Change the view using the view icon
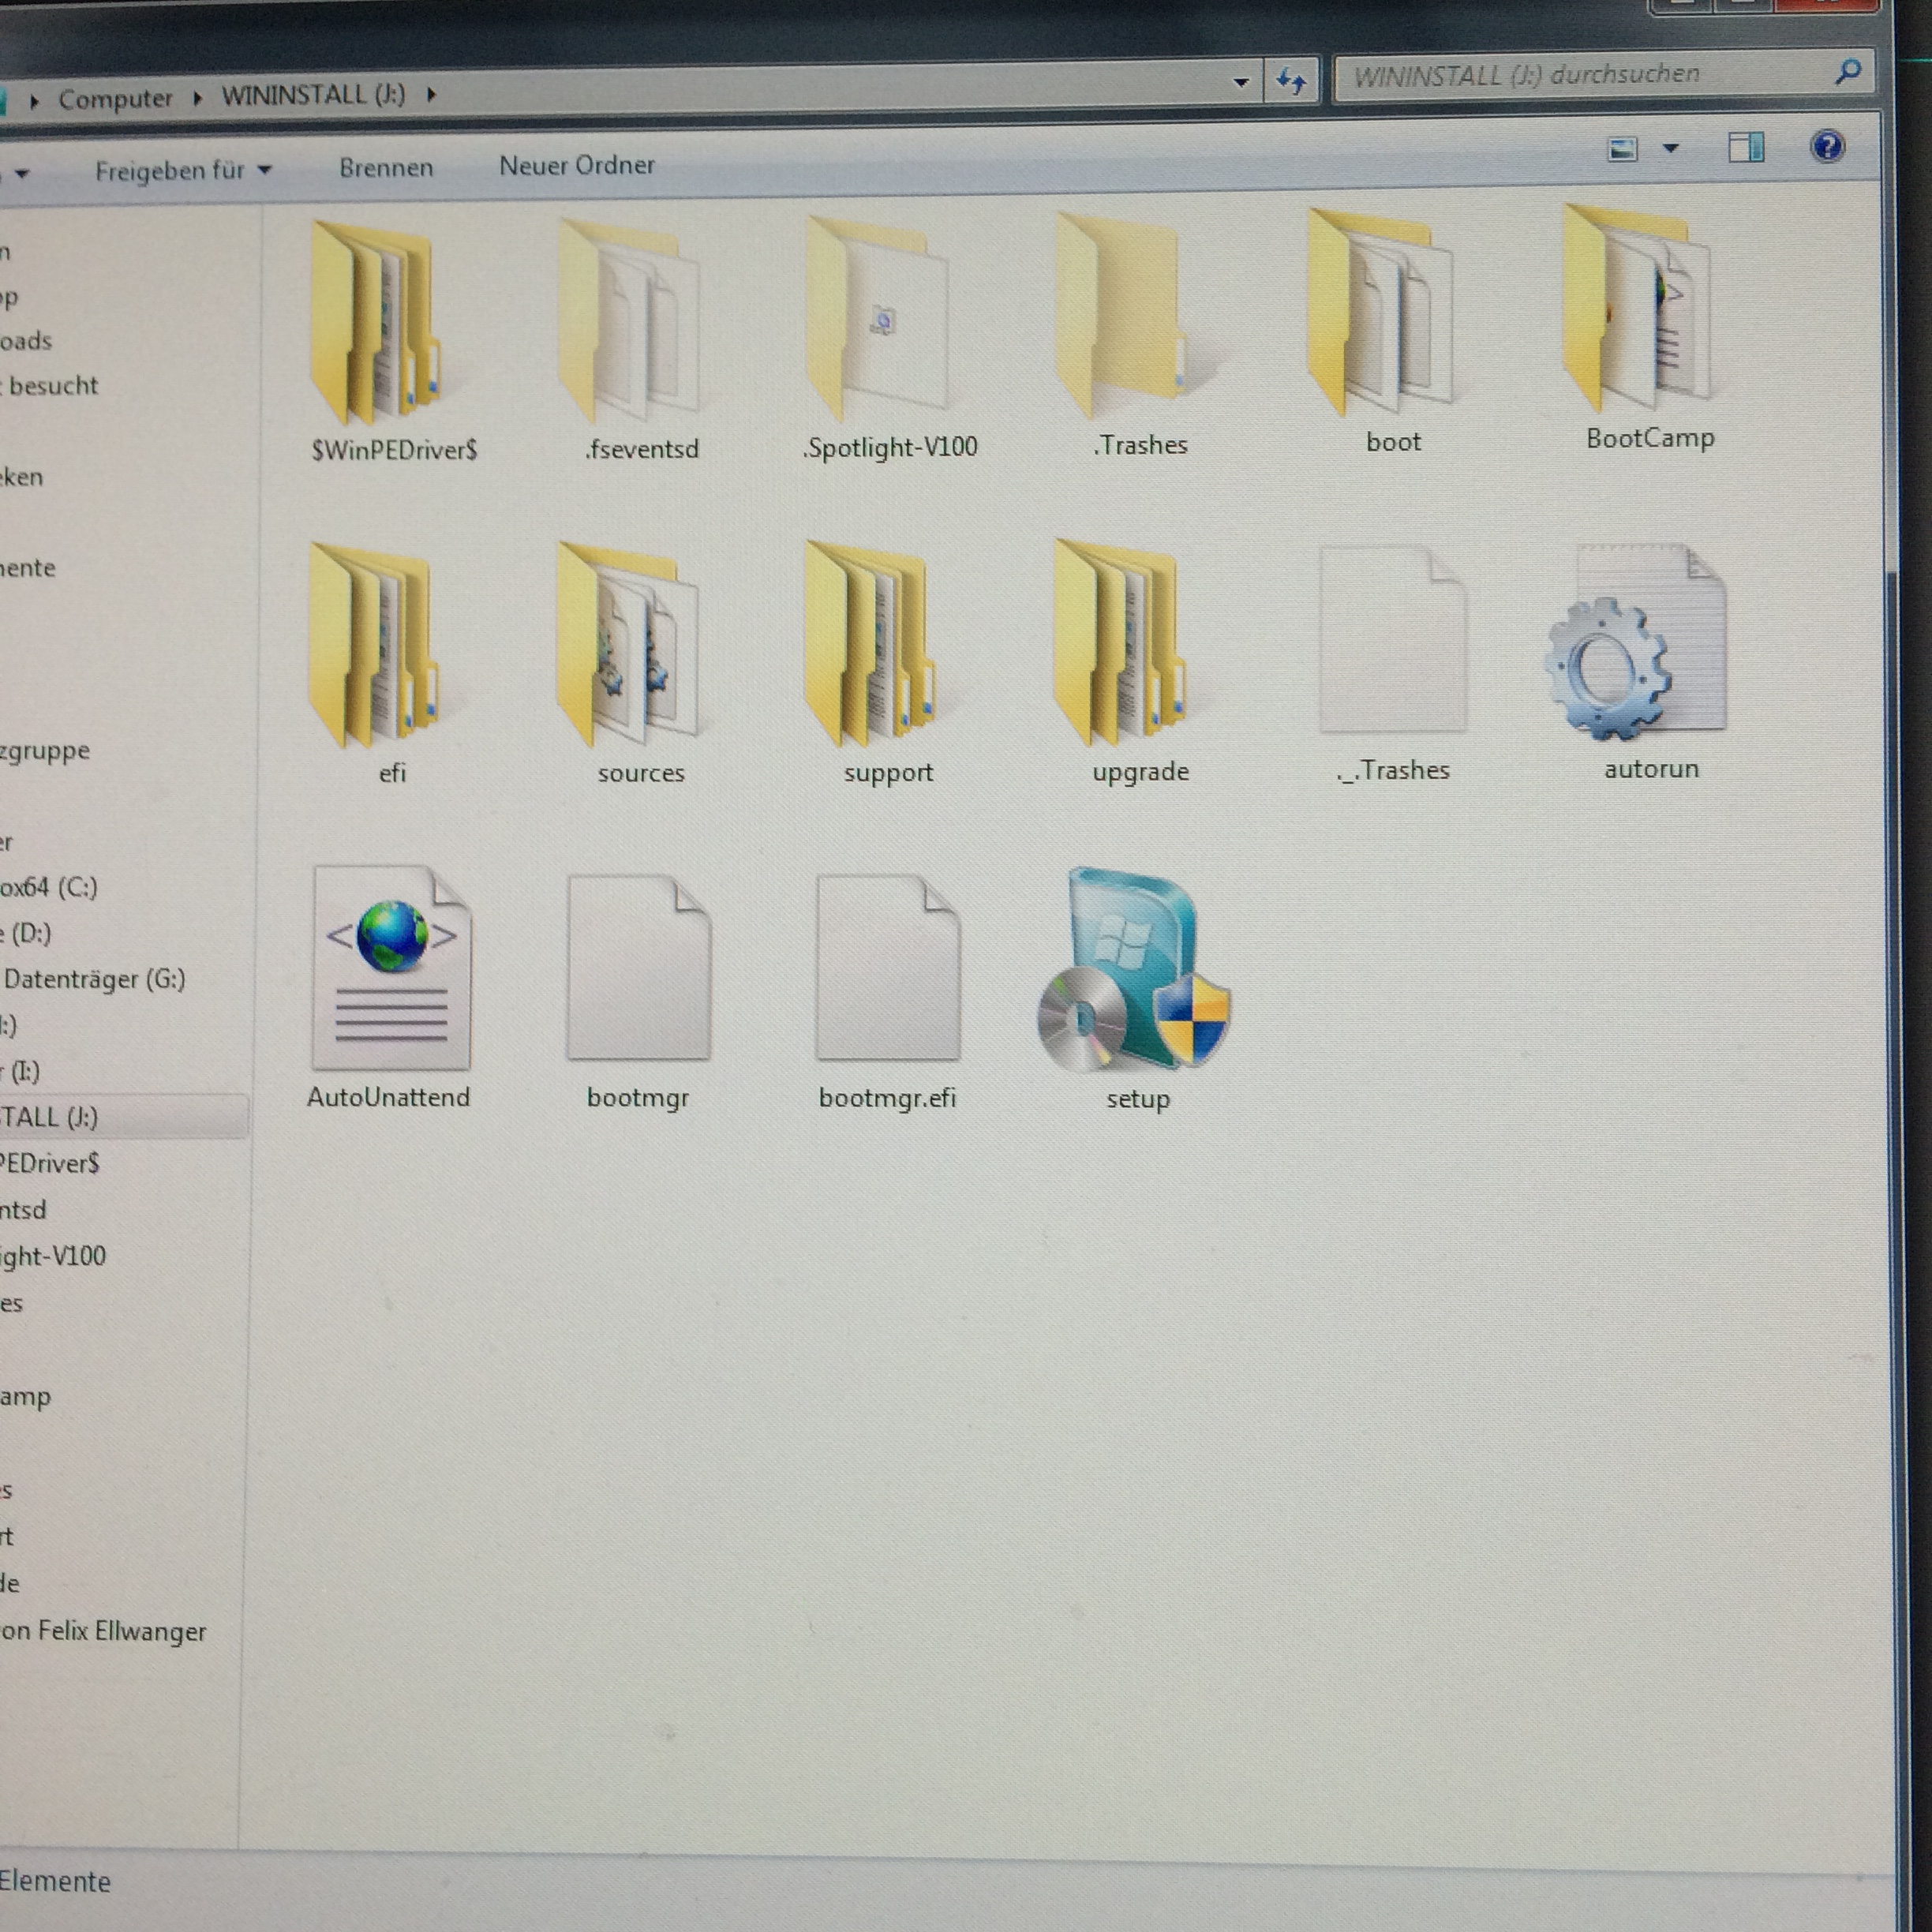This screenshot has height=1932, width=1932. pos(1622,150)
